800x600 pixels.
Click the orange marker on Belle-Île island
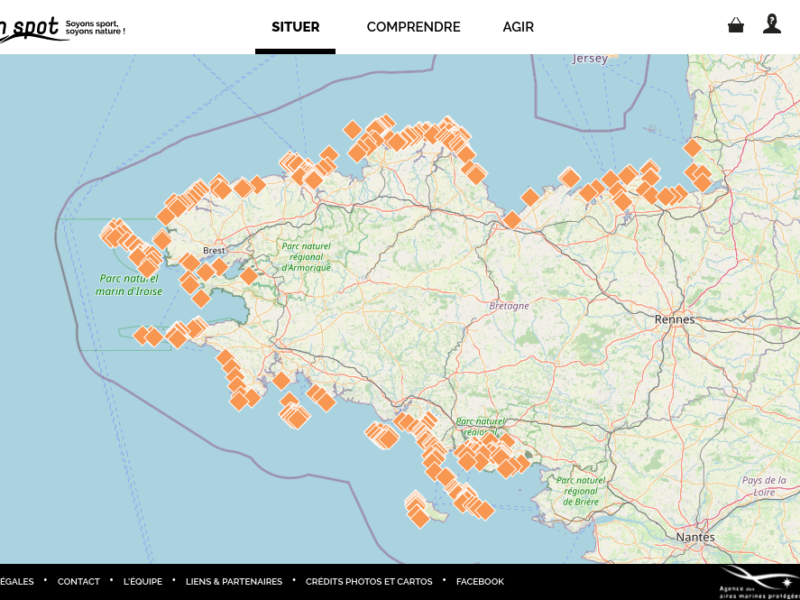419,516
